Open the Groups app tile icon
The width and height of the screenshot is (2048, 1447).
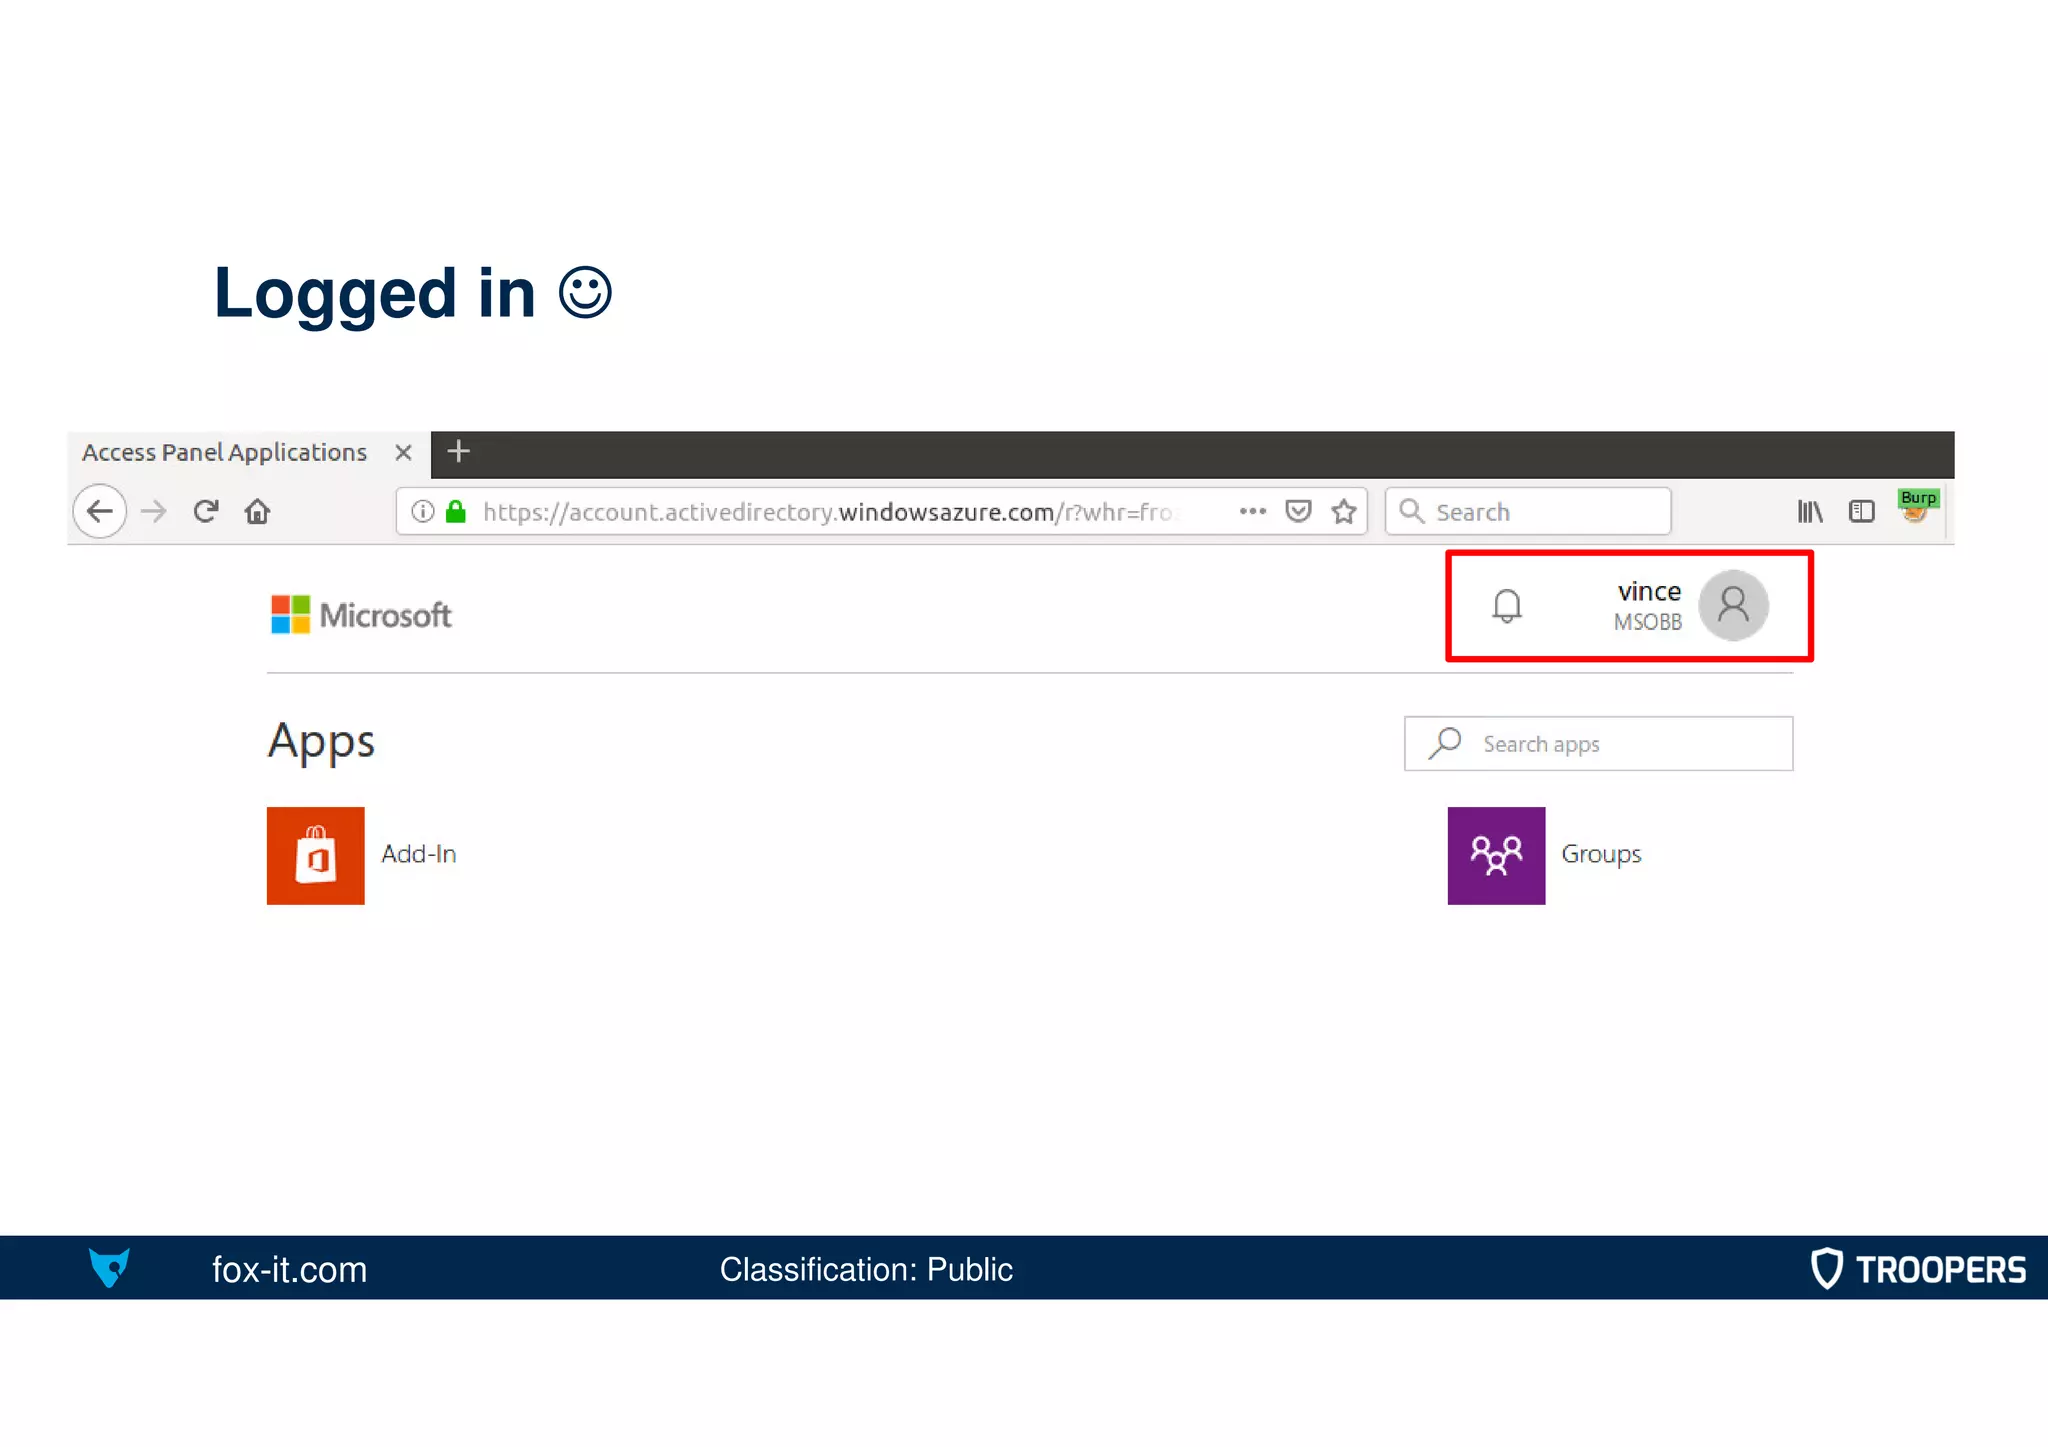point(1496,856)
